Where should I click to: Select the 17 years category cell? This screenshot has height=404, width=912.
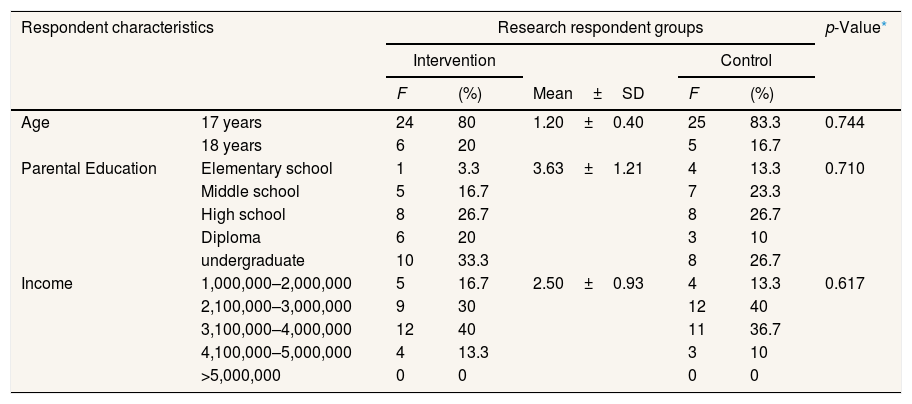coord(231,123)
